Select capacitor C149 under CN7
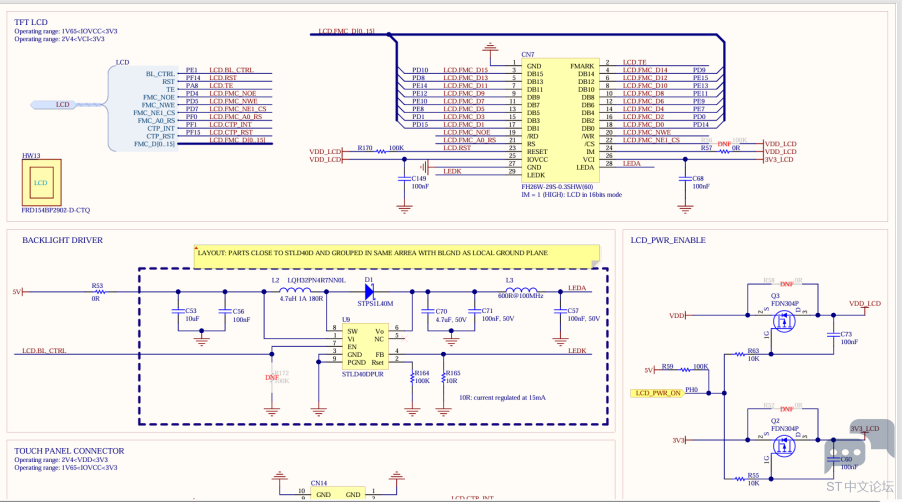Screen dimensions: 903x502 [404, 179]
